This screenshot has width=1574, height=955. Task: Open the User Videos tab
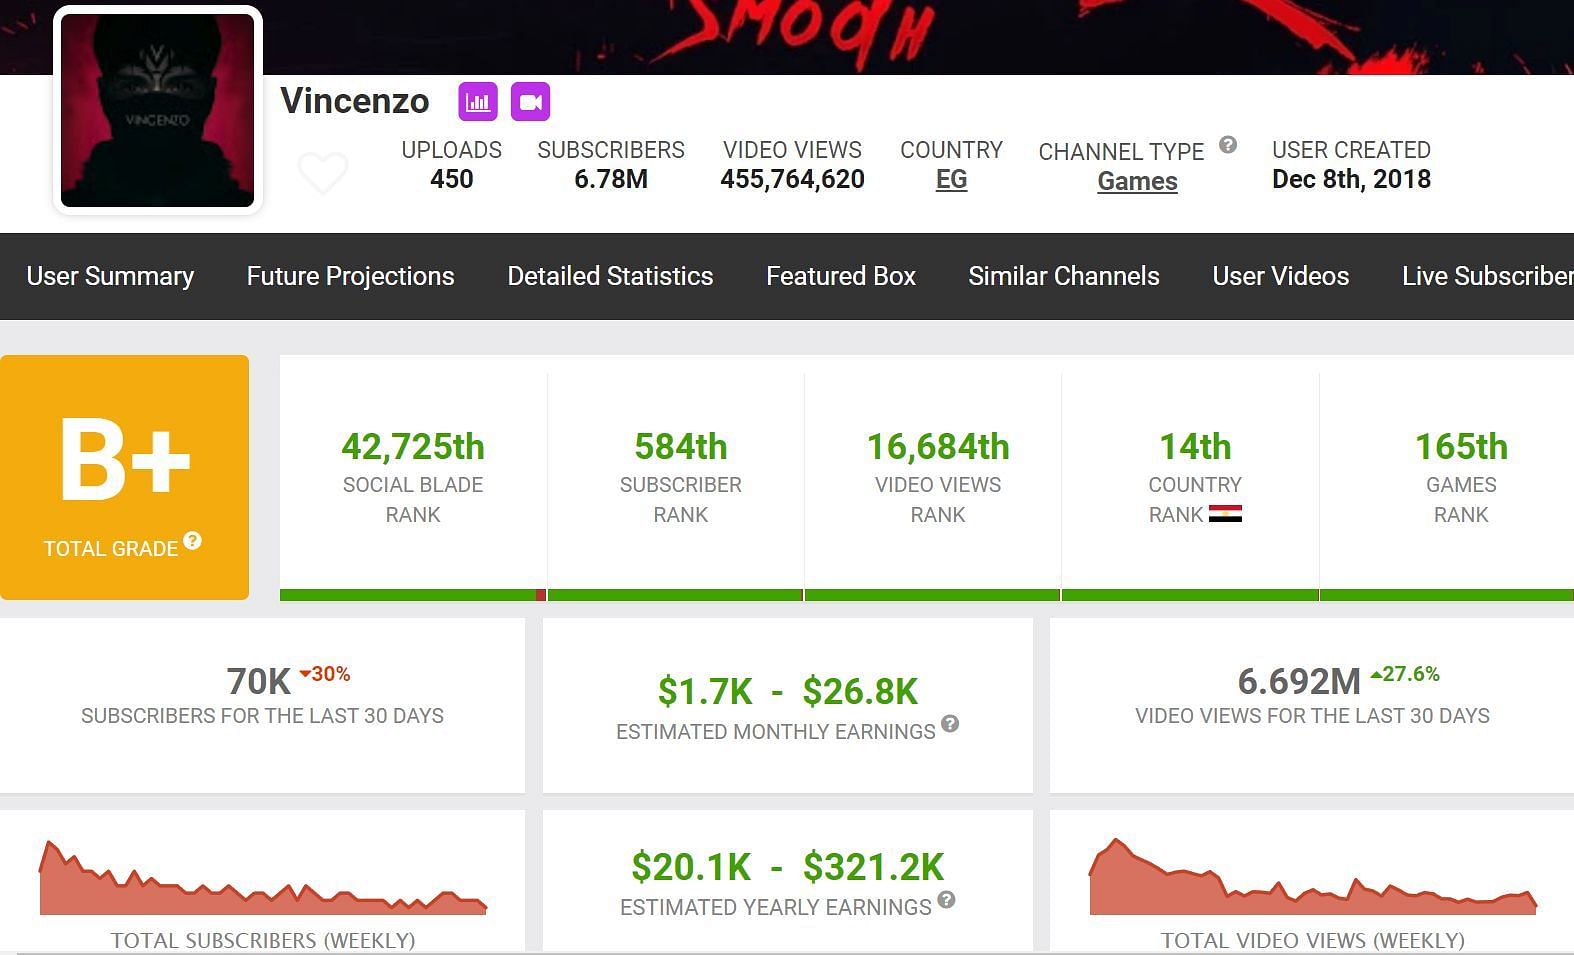[1280, 276]
